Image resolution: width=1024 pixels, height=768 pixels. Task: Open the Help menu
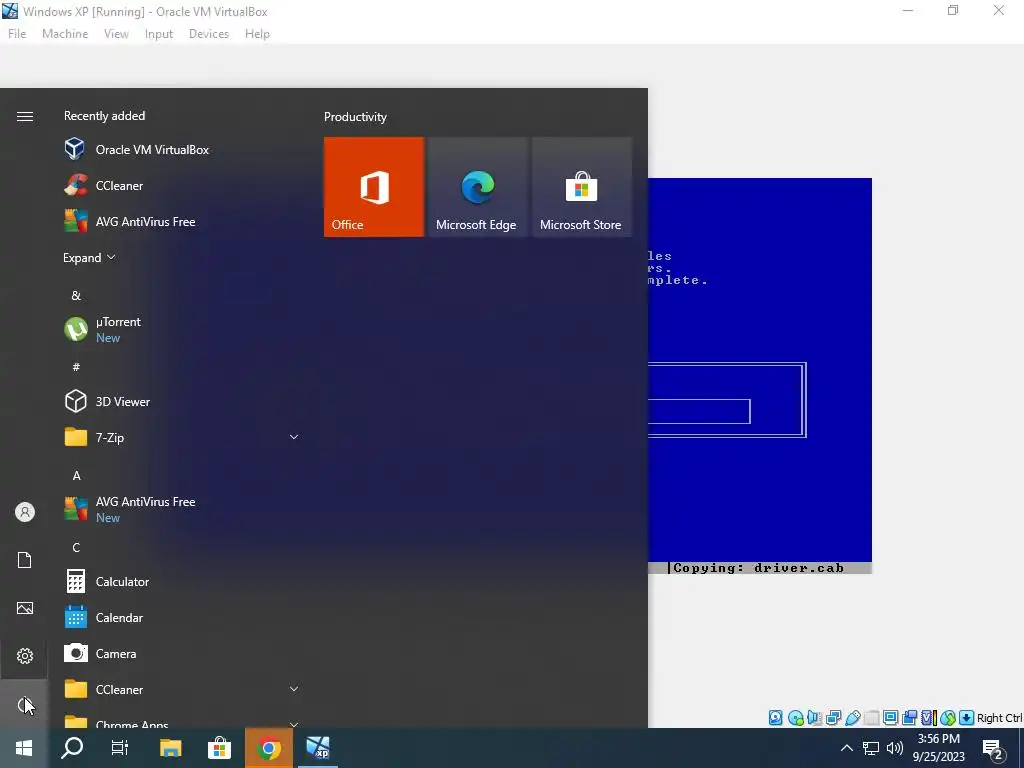point(257,34)
